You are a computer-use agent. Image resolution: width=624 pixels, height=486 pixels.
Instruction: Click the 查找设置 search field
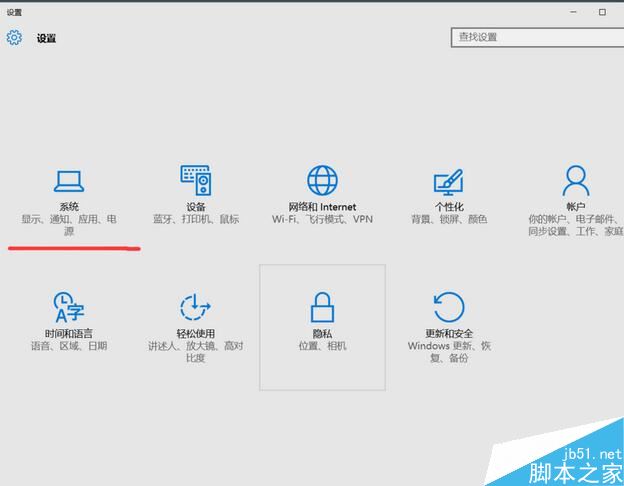point(537,37)
